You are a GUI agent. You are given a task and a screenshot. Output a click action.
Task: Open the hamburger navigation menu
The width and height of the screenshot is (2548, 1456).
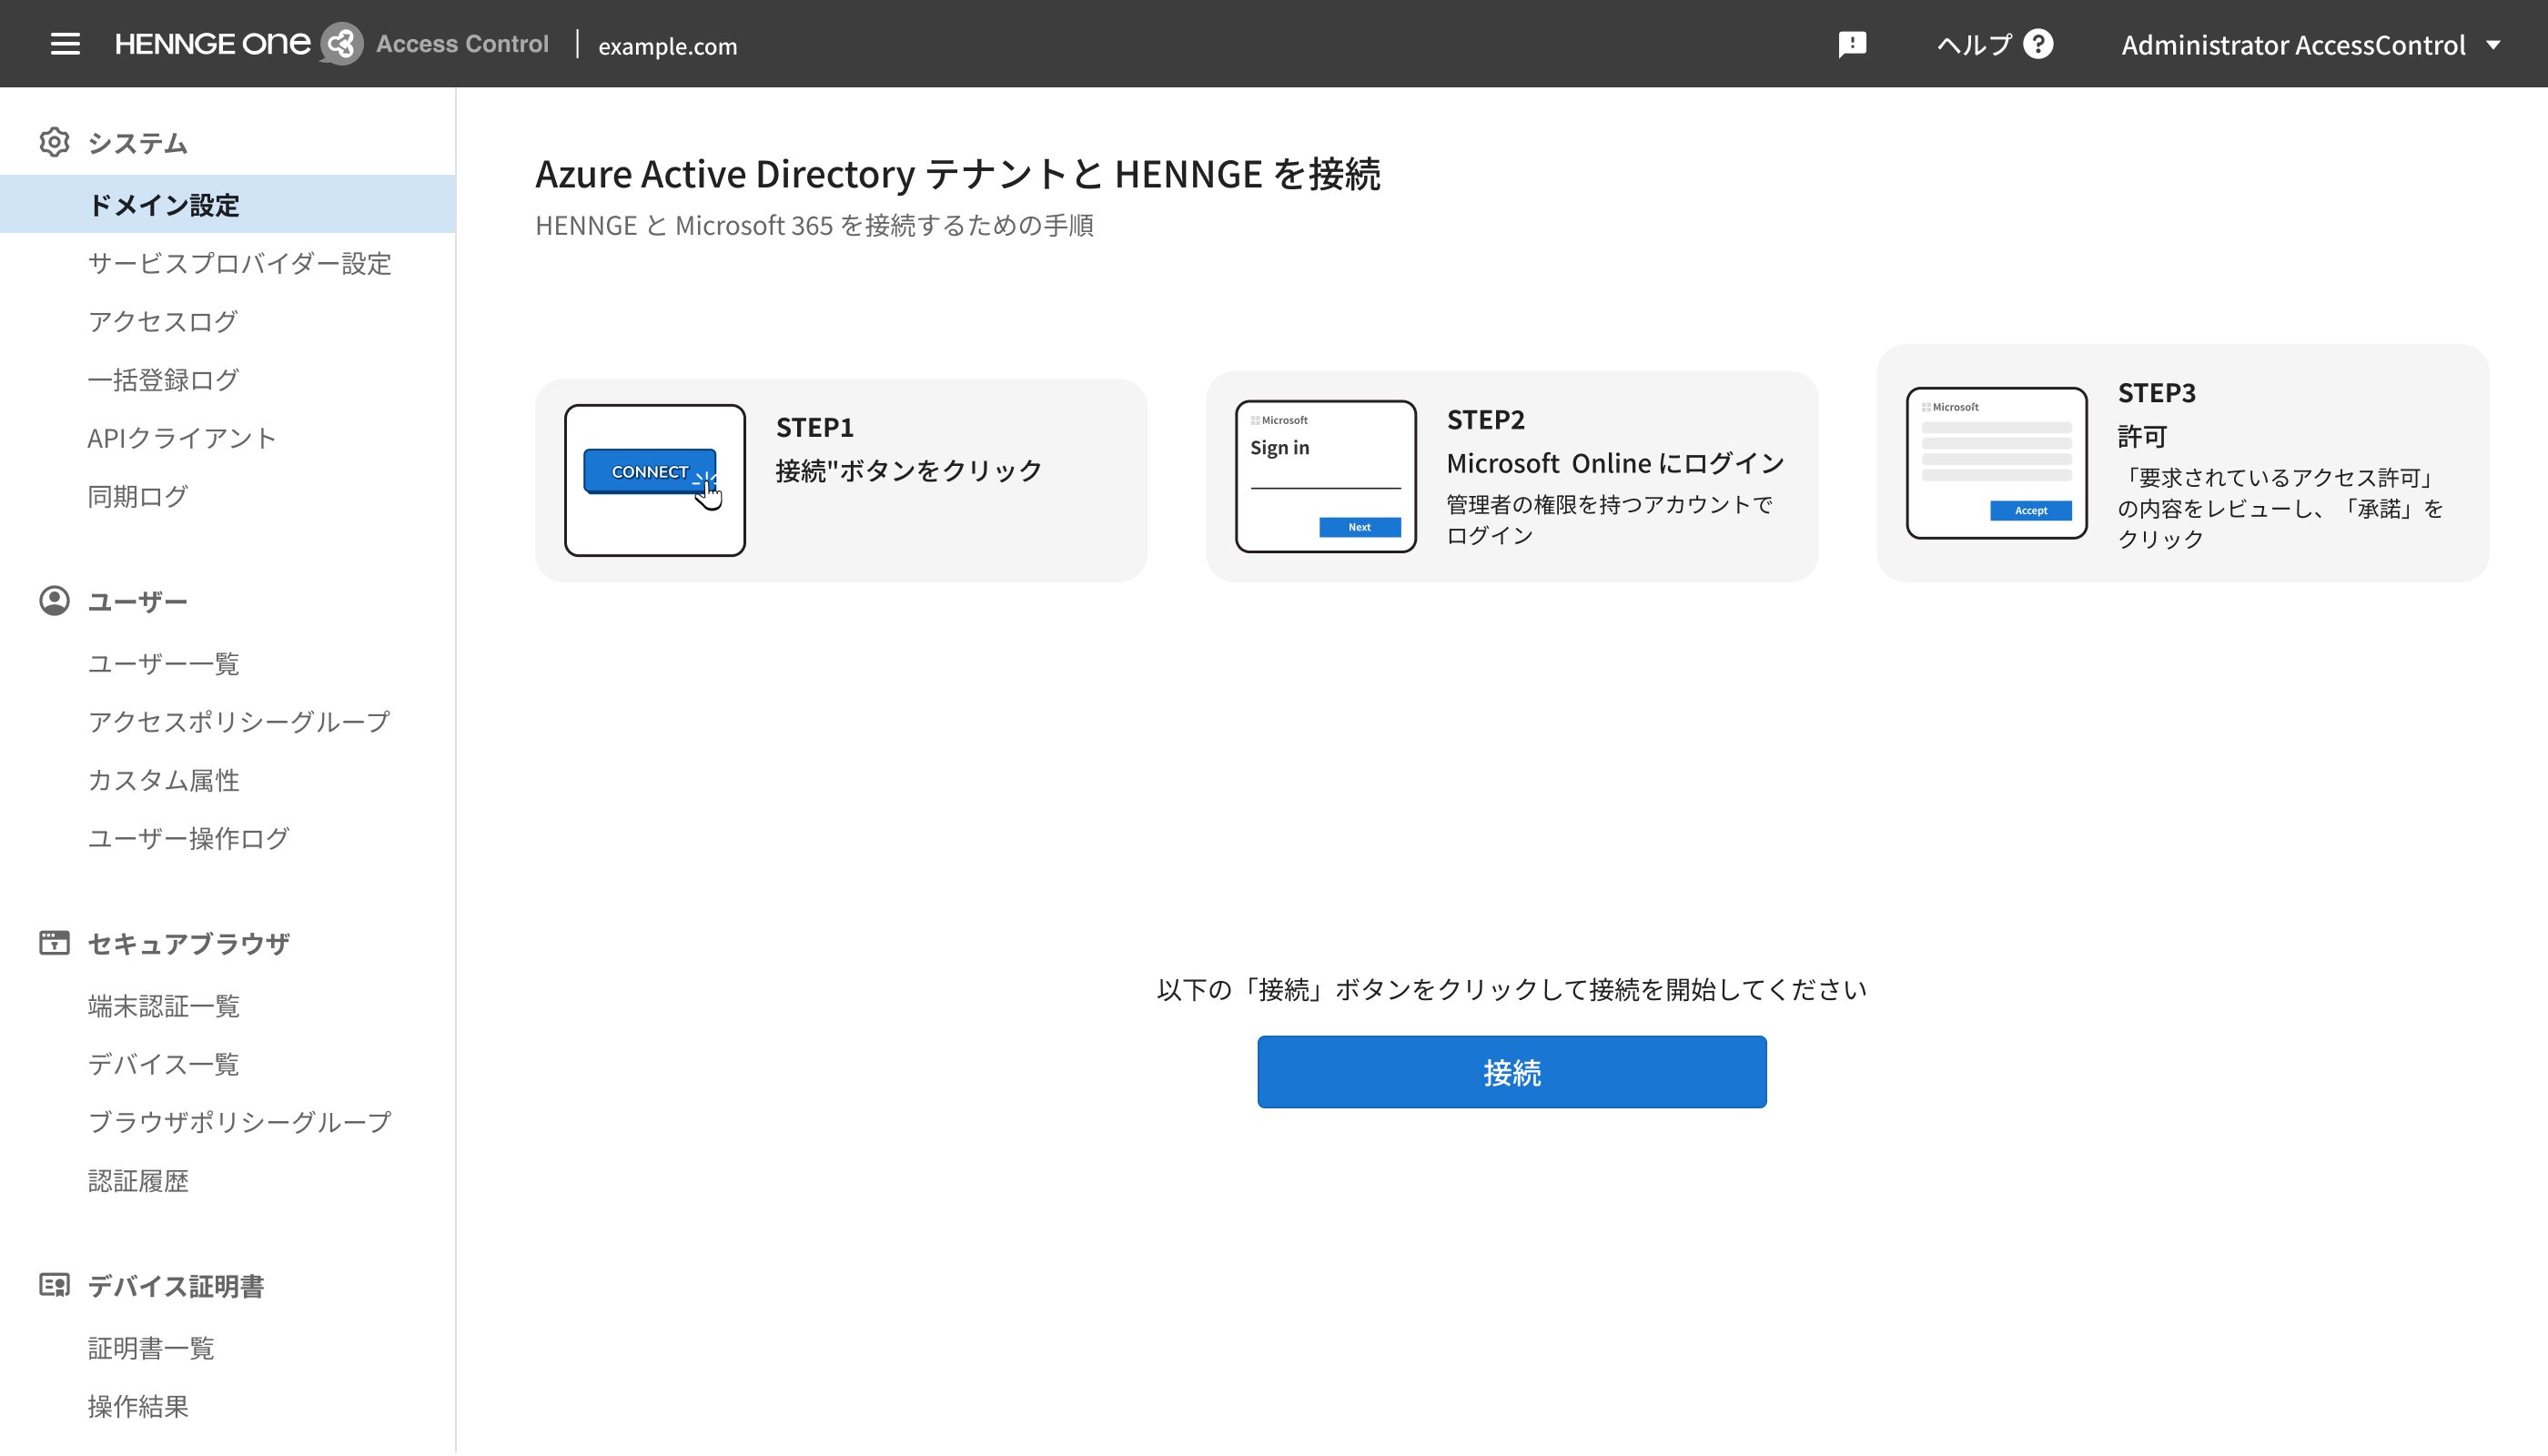(65, 44)
